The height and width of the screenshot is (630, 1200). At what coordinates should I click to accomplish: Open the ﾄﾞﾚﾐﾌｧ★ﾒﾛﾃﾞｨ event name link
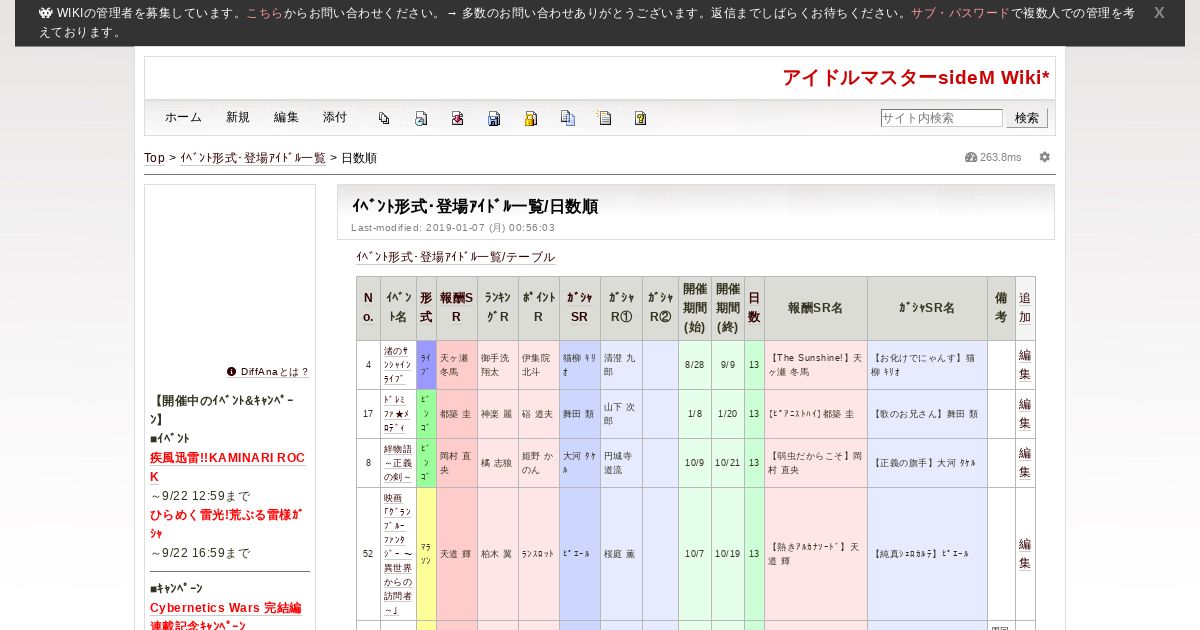[x=398, y=414]
